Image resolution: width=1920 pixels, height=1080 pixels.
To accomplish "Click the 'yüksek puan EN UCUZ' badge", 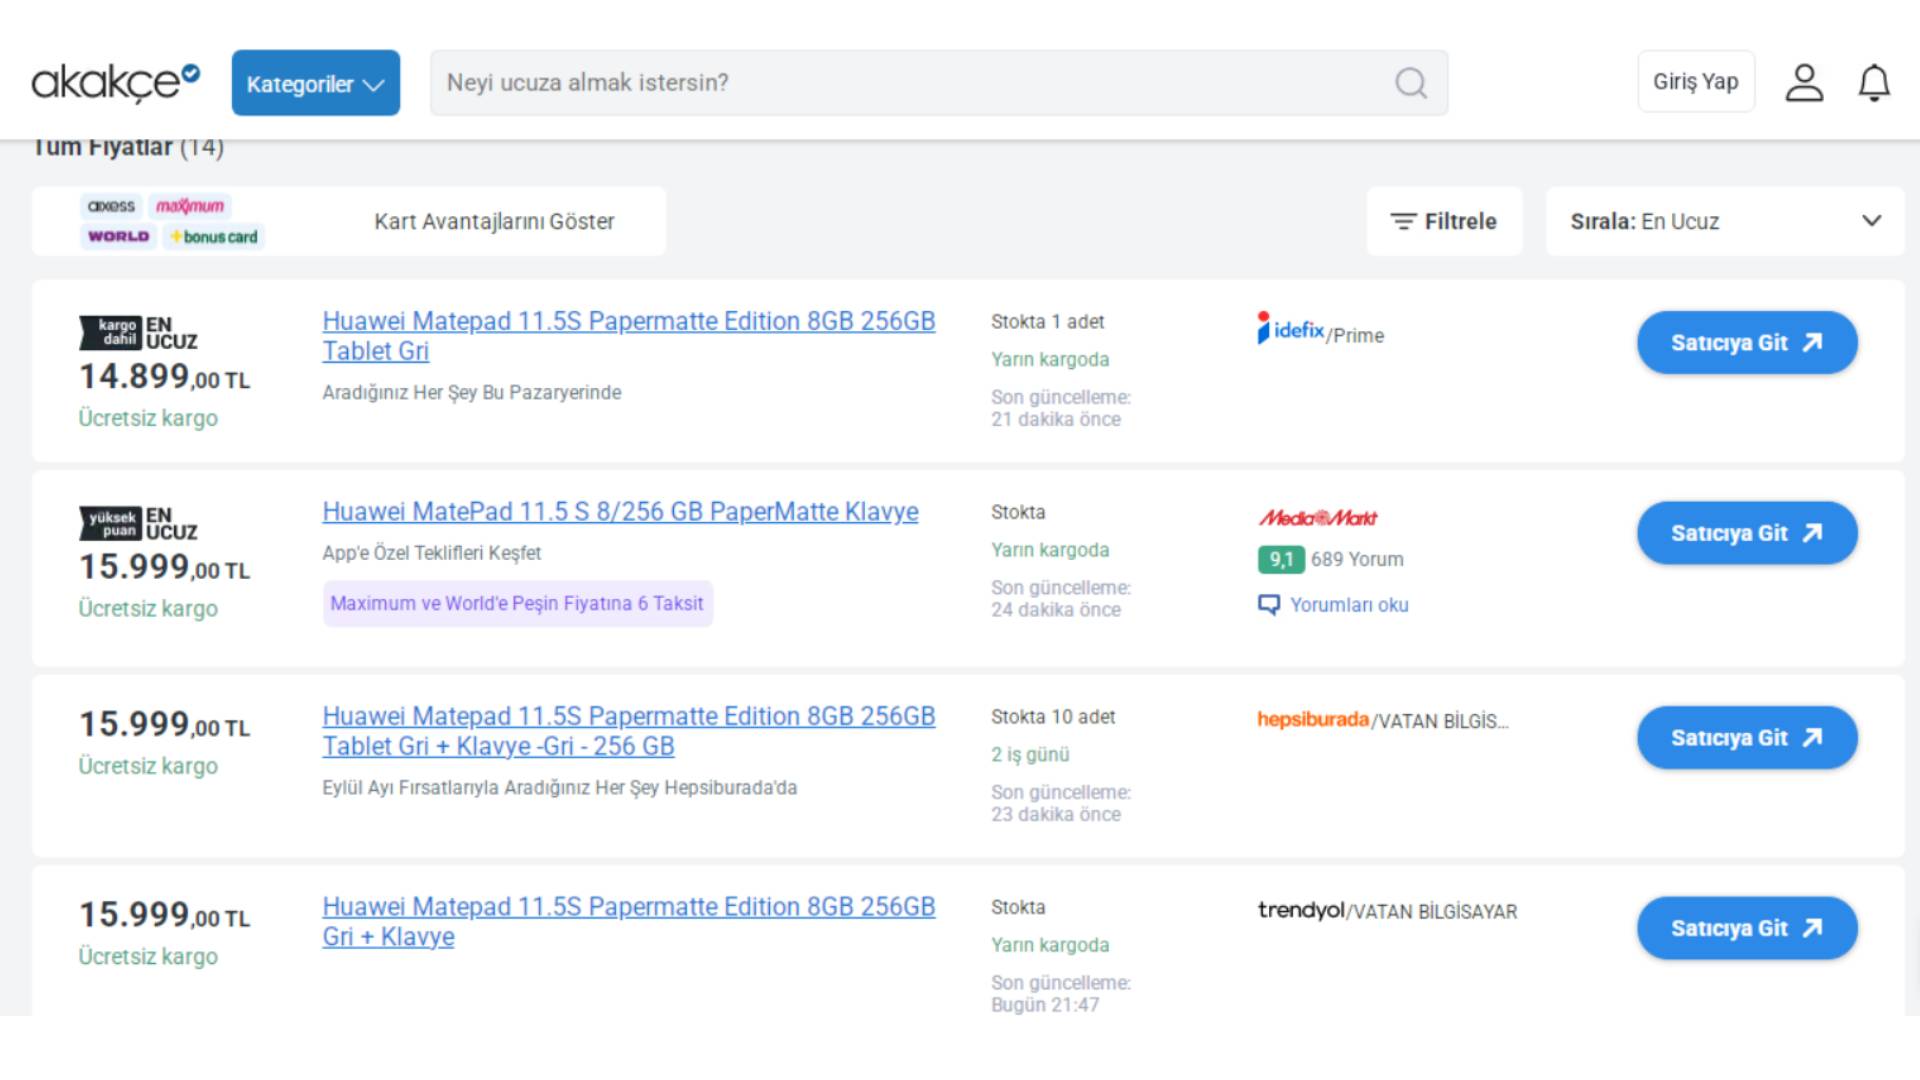I will click(138, 524).
